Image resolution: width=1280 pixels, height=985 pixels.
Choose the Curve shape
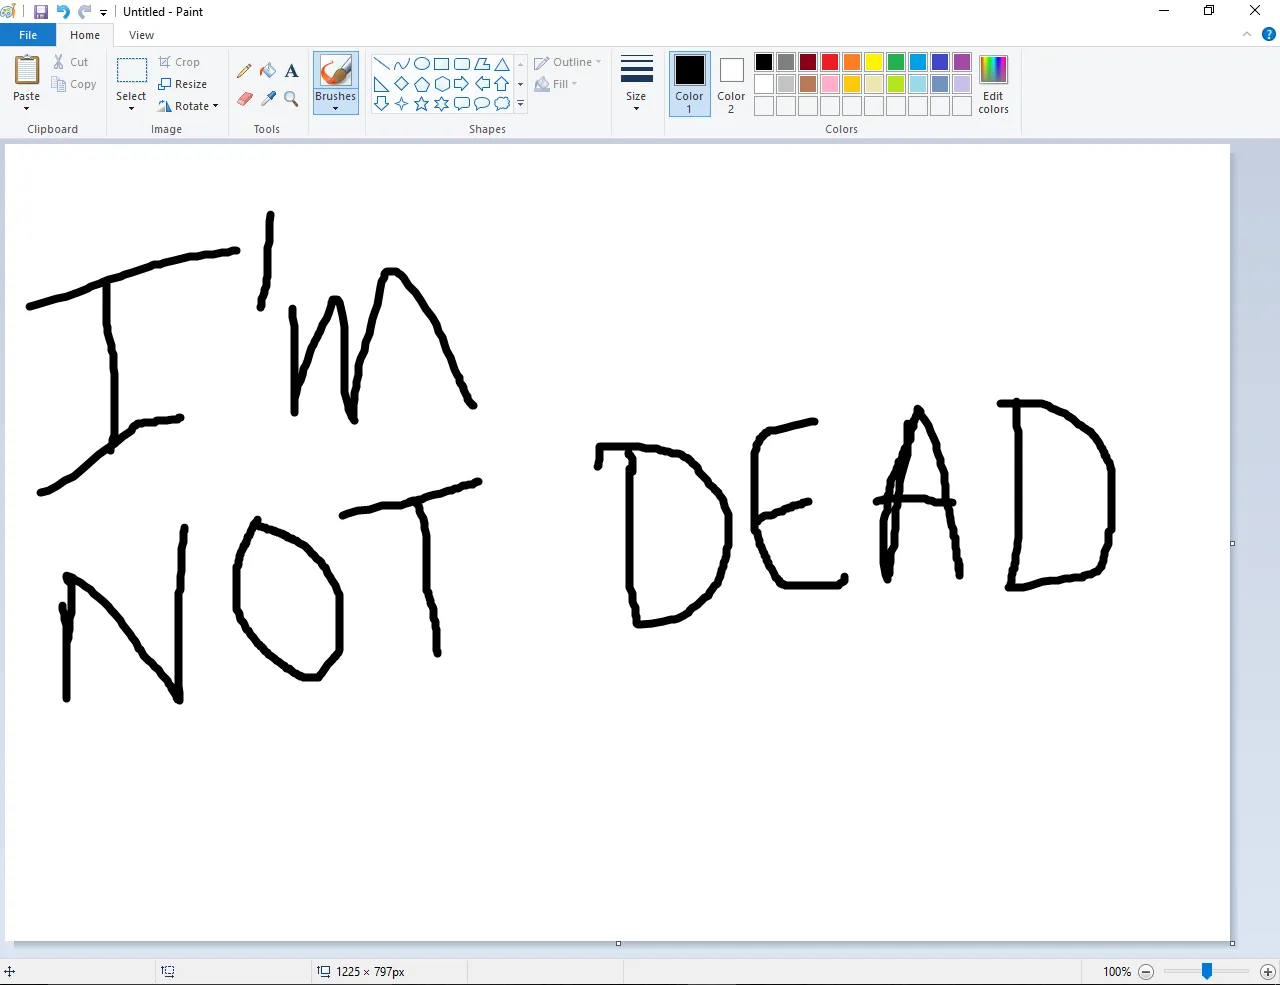pyautogui.click(x=402, y=64)
